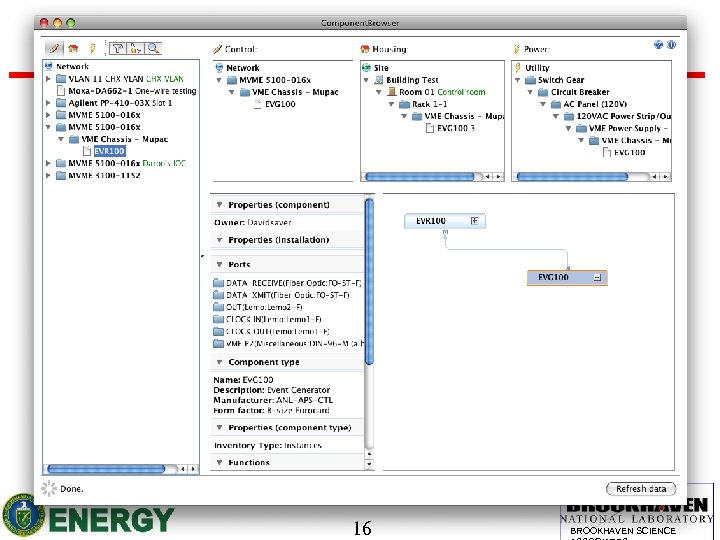Image resolution: width=720 pixels, height=540 pixels.
Task: Collapse the Building Test node in Housing
Action: [x=366, y=80]
